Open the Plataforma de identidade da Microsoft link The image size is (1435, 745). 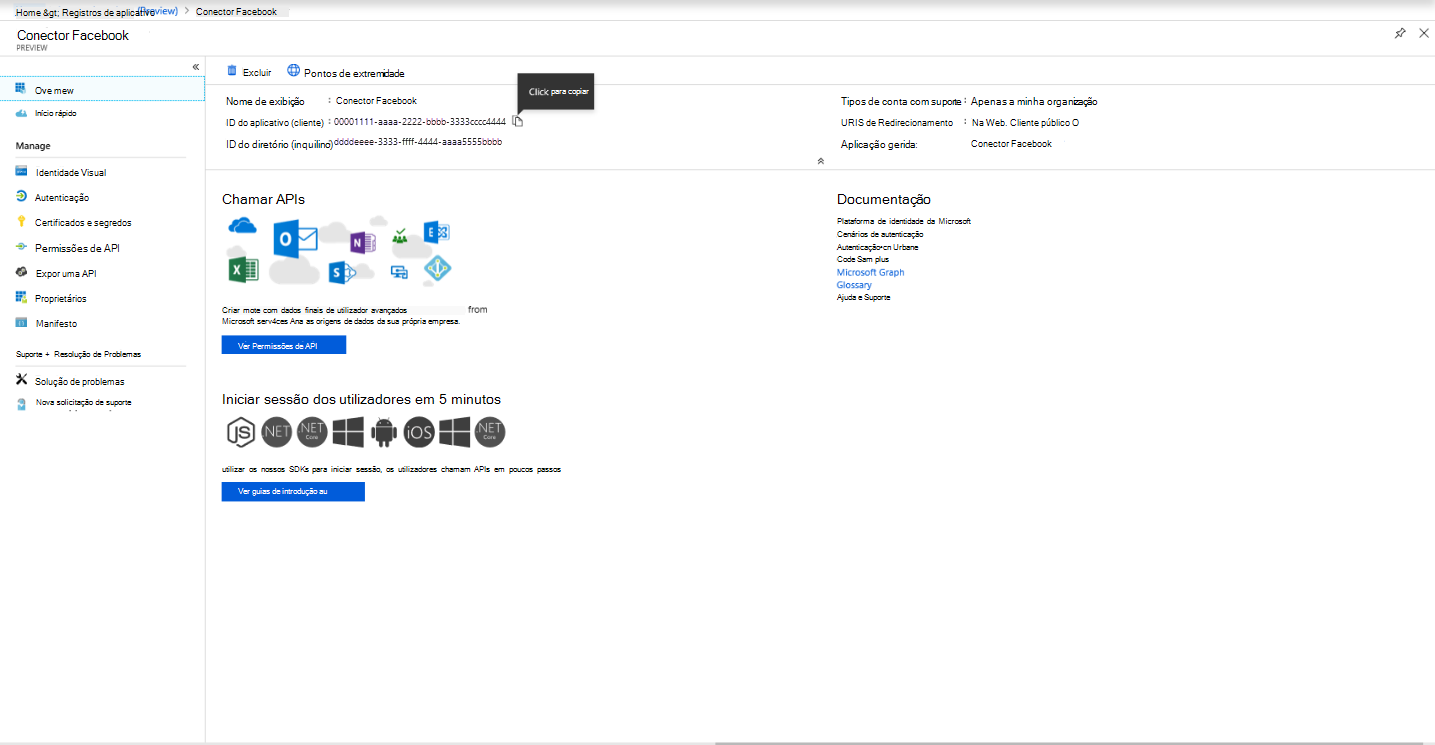(904, 221)
